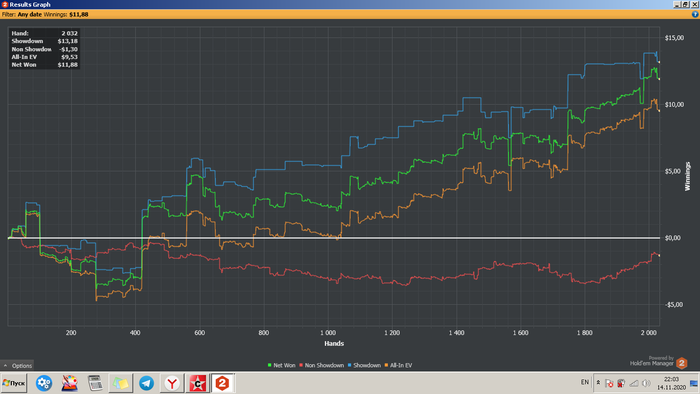Click the Winnings vertical axis title
Image resolution: width=700 pixels, height=394 pixels.
(688, 176)
